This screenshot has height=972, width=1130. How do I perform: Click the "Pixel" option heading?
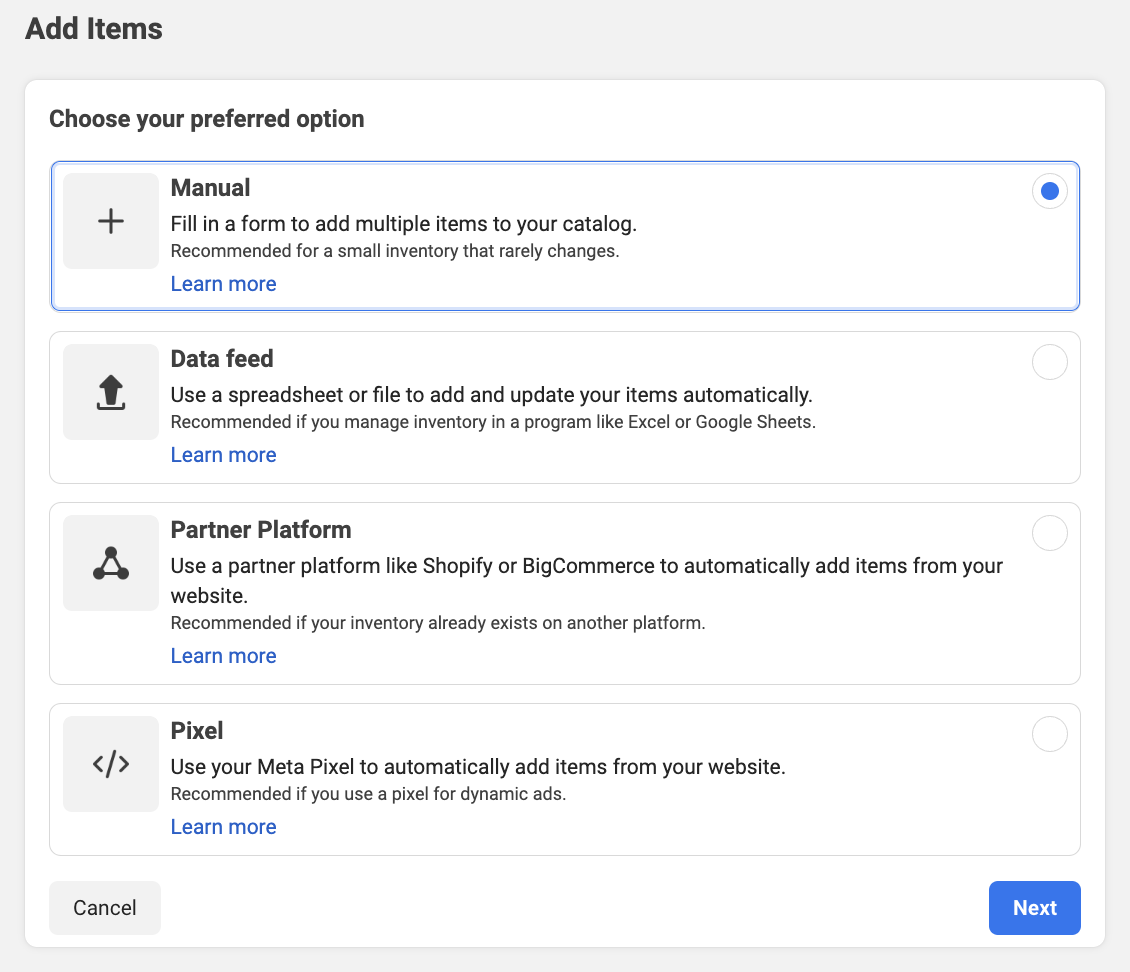pyautogui.click(x=197, y=731)
